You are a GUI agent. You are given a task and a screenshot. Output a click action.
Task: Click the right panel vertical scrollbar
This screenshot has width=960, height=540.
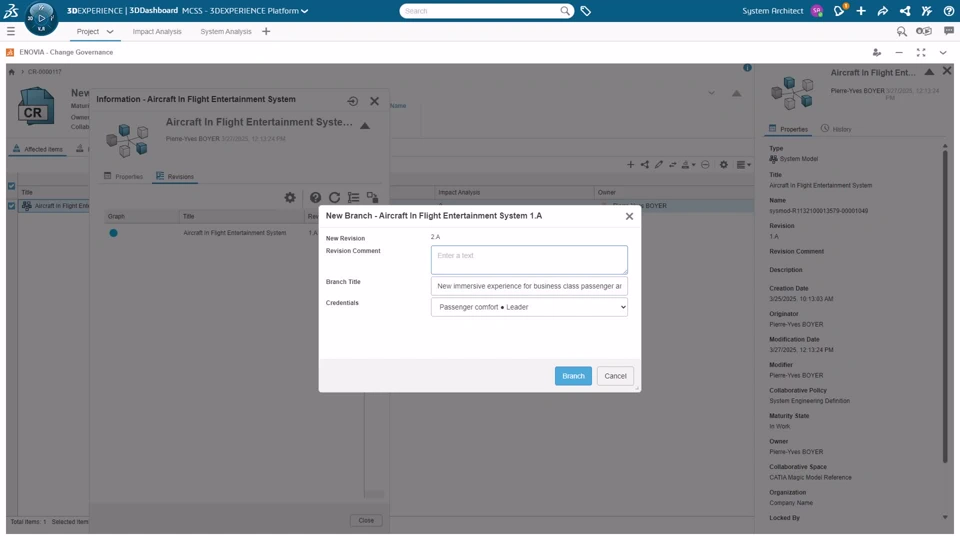tap(945, 306)
